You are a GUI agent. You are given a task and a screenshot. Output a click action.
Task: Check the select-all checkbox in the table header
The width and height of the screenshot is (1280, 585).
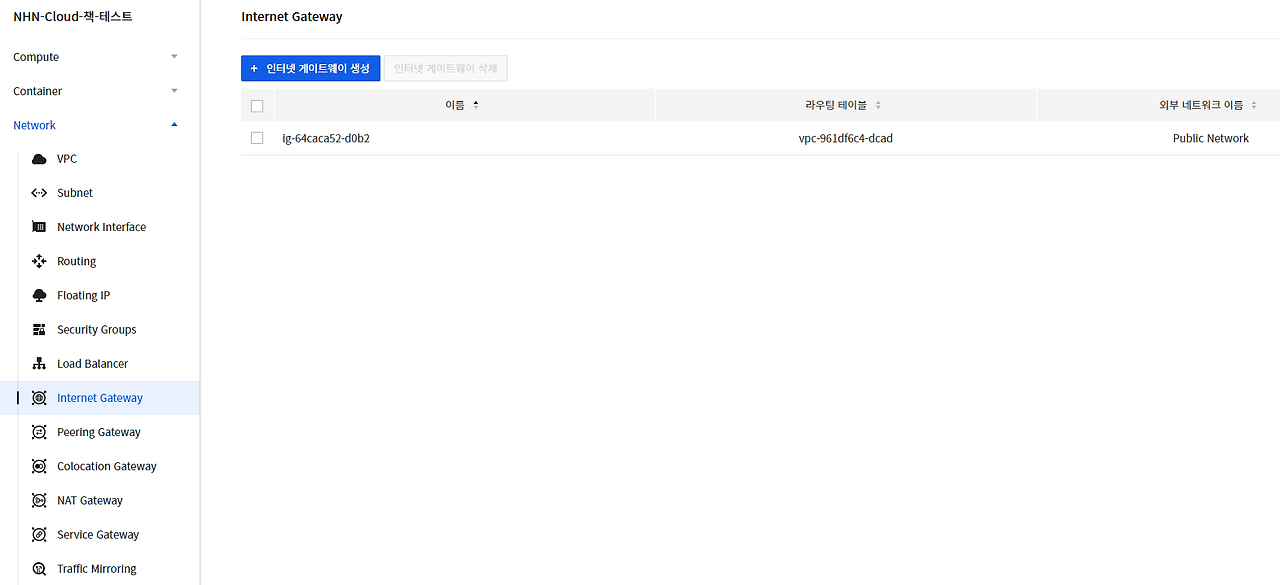coord(257,105)
